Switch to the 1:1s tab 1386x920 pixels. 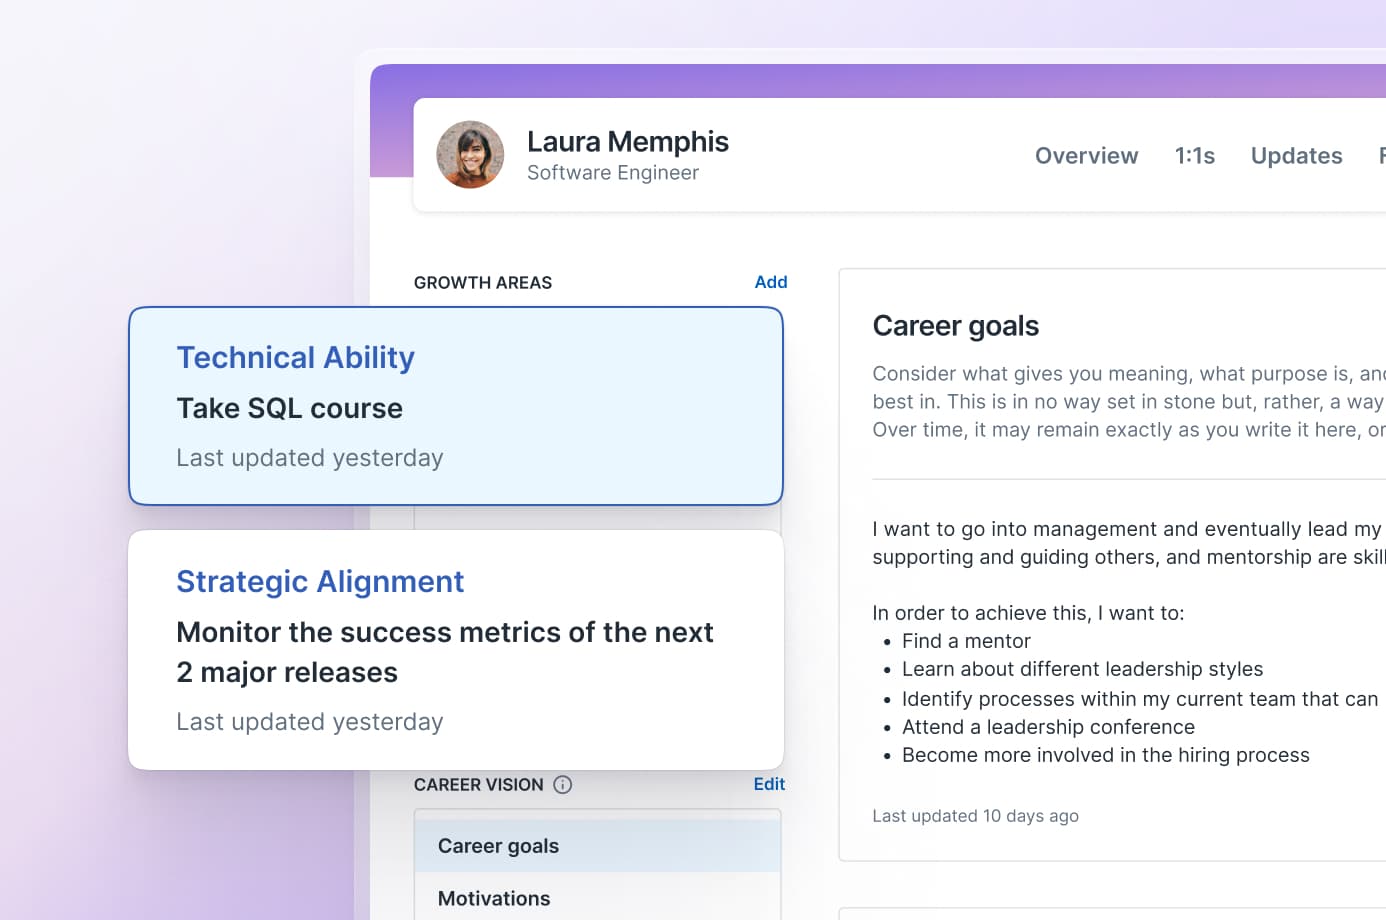[1195, 155]
